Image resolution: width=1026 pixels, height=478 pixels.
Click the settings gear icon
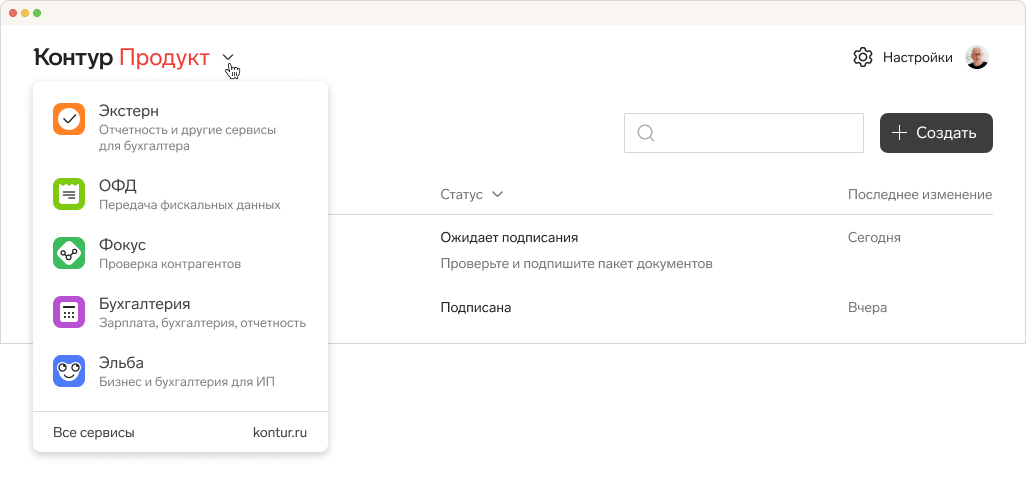point(863,58)
